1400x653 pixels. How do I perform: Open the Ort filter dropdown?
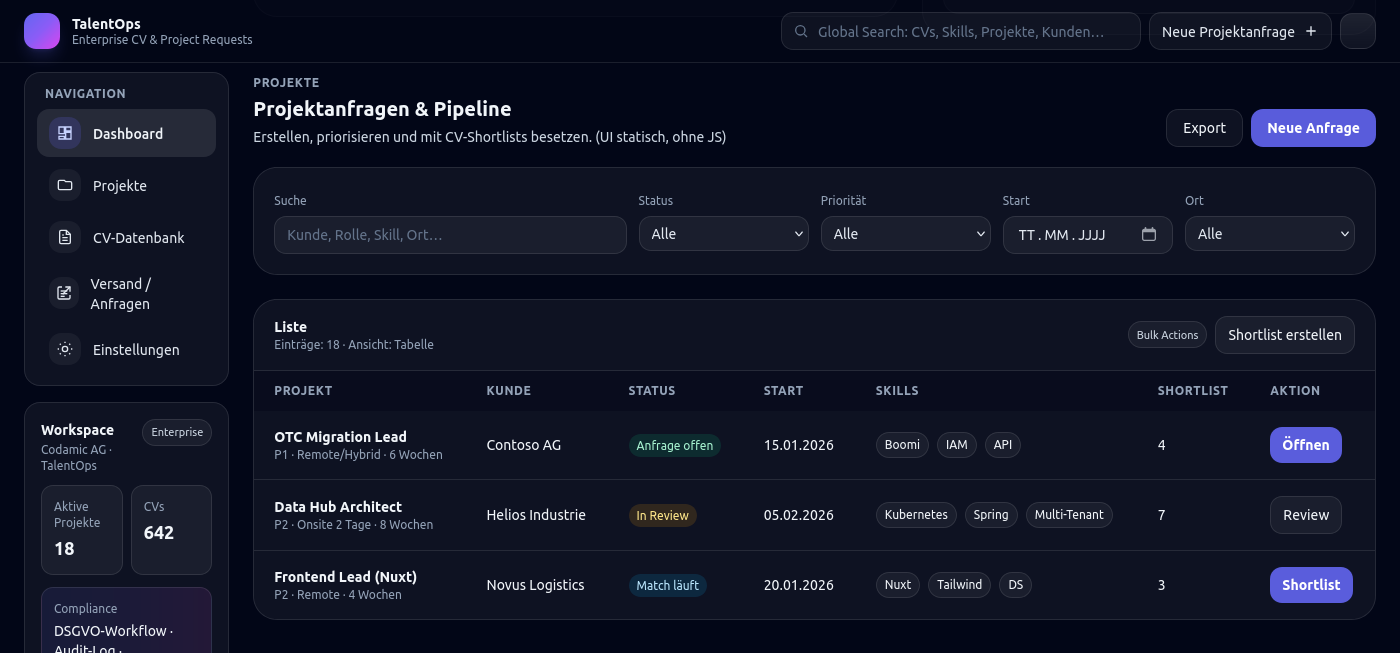point(1269,234)
